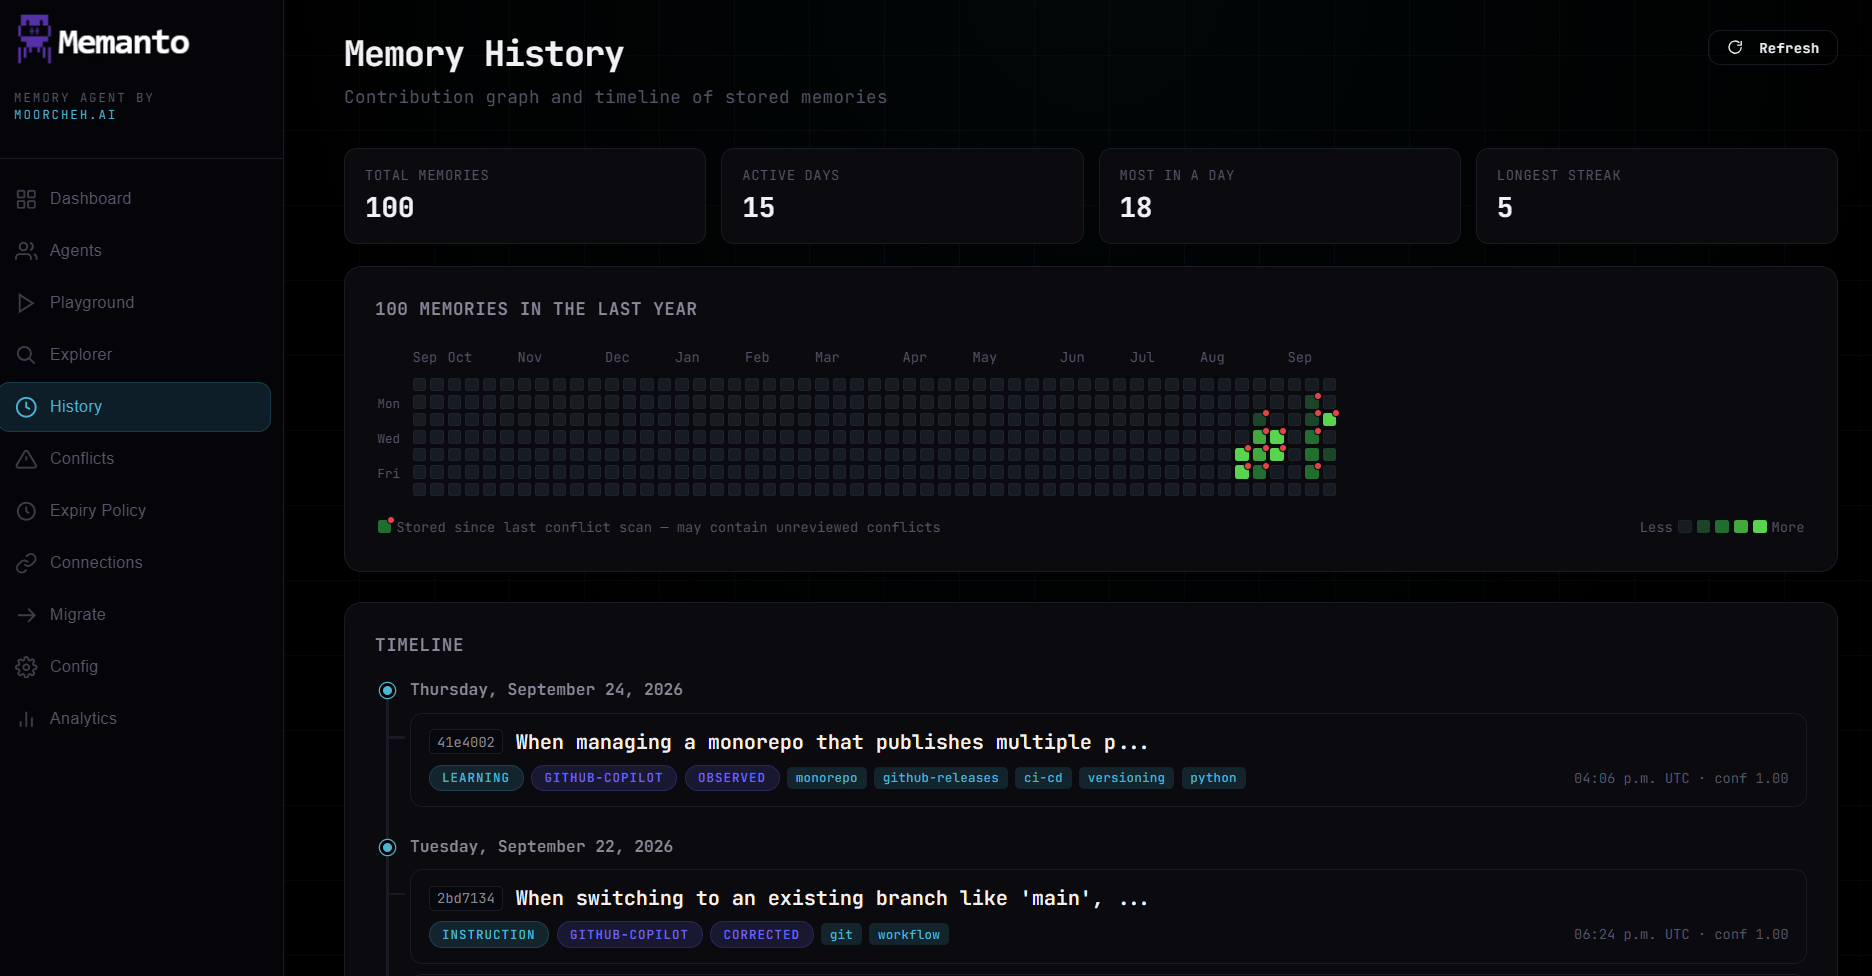This screenshot has width=1872, height=976.
Task: Click the Most In A Day 18 card
Action: 1280,196
